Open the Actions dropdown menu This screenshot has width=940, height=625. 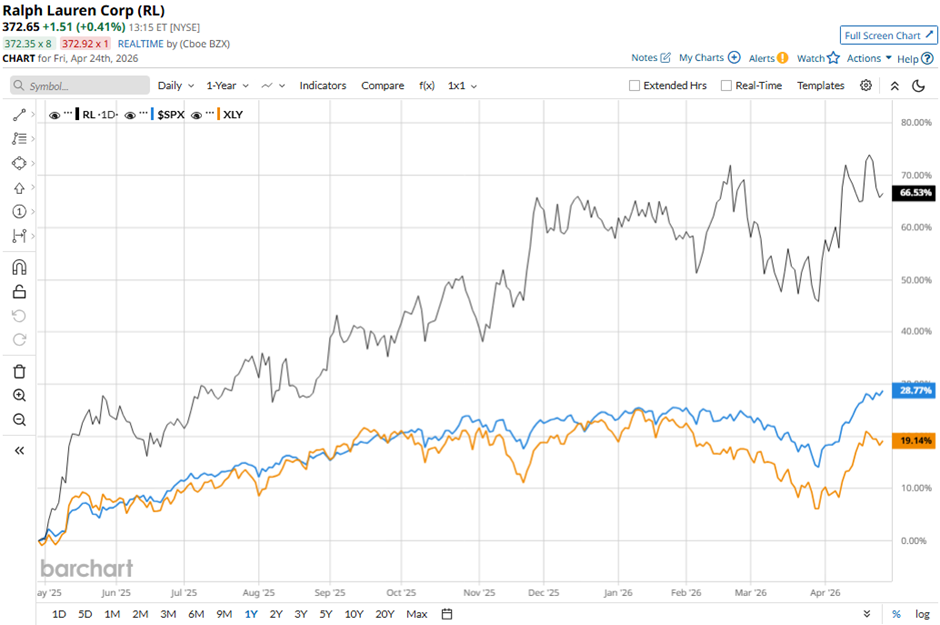[869, 58]
